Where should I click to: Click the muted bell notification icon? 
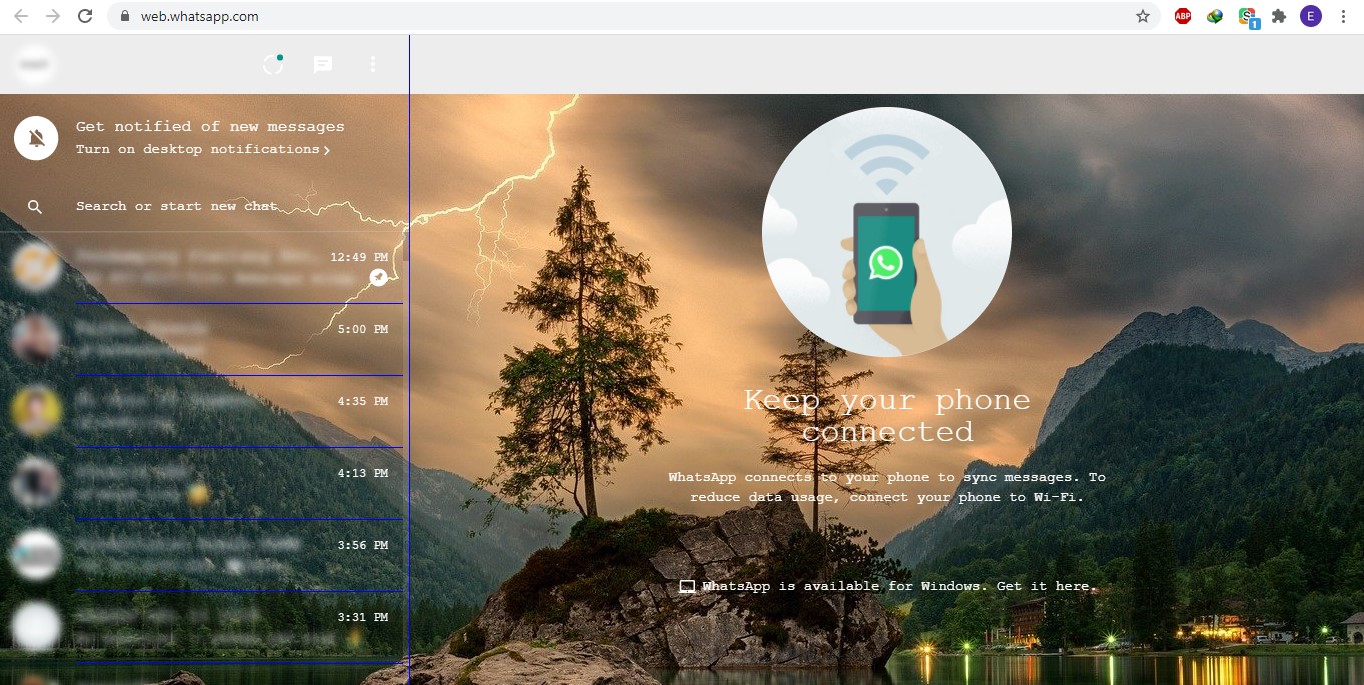(36, 138)
